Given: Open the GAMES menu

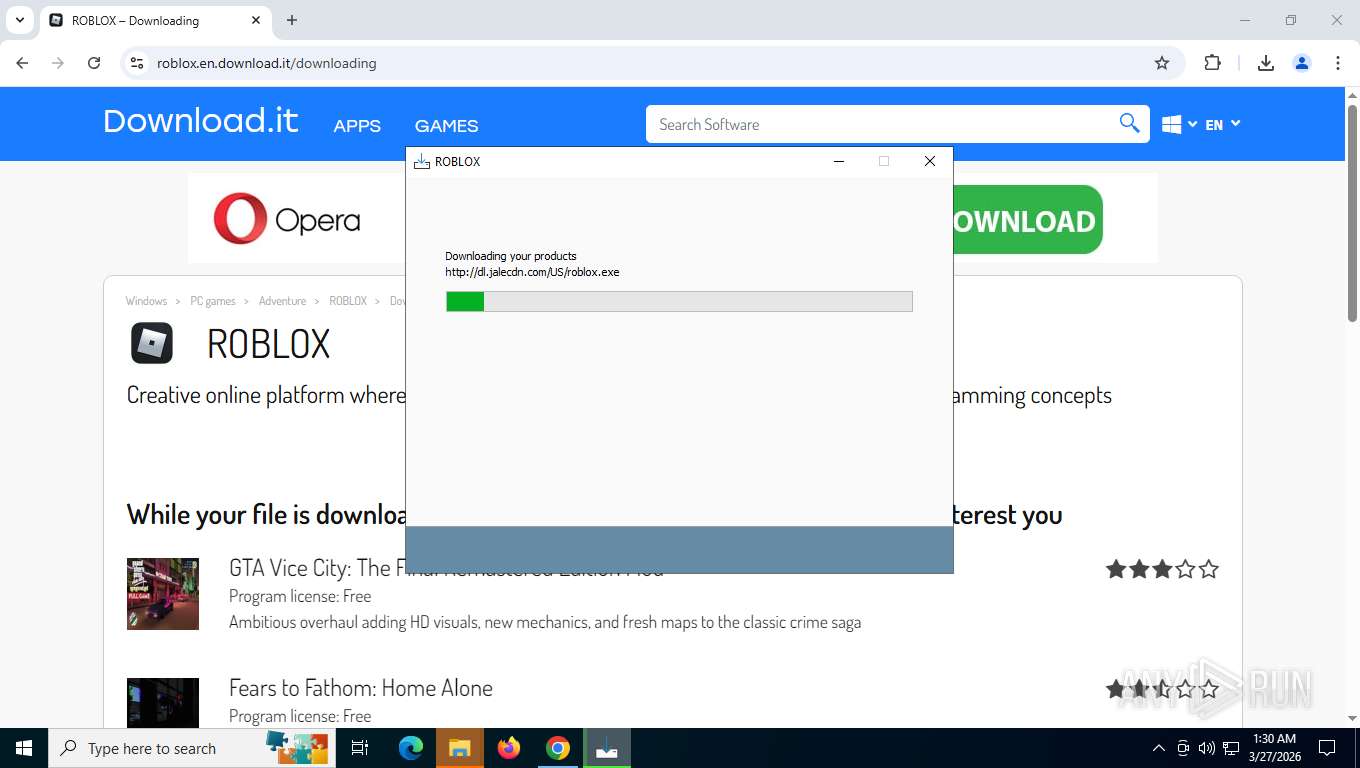Looking at the screenshot, I should (x=447, y=126).
